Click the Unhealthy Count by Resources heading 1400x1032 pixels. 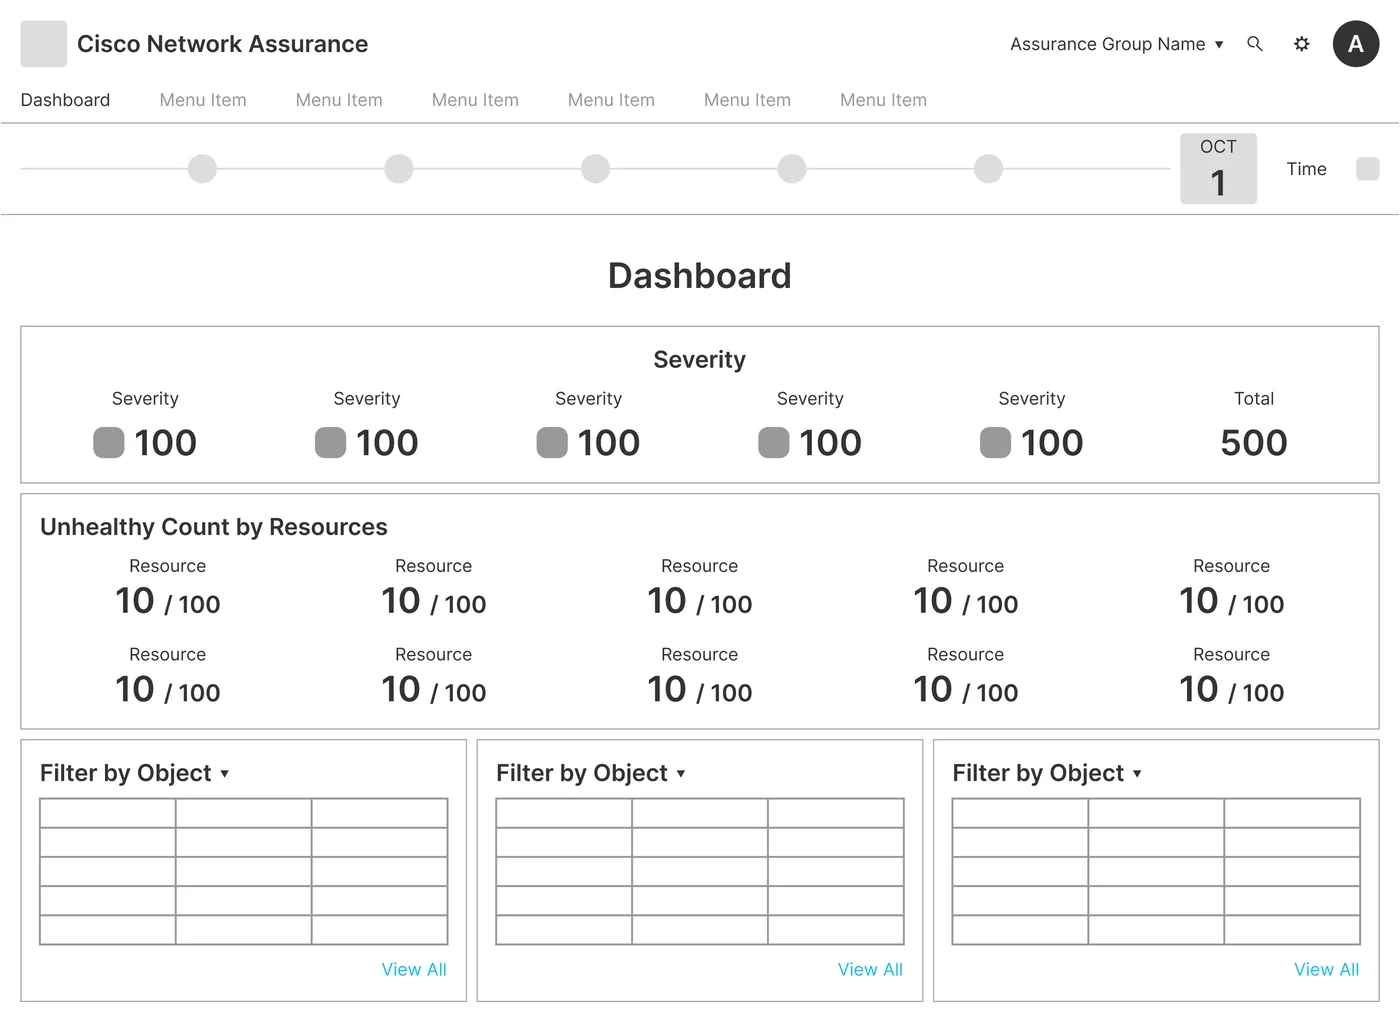click(214, 527)
